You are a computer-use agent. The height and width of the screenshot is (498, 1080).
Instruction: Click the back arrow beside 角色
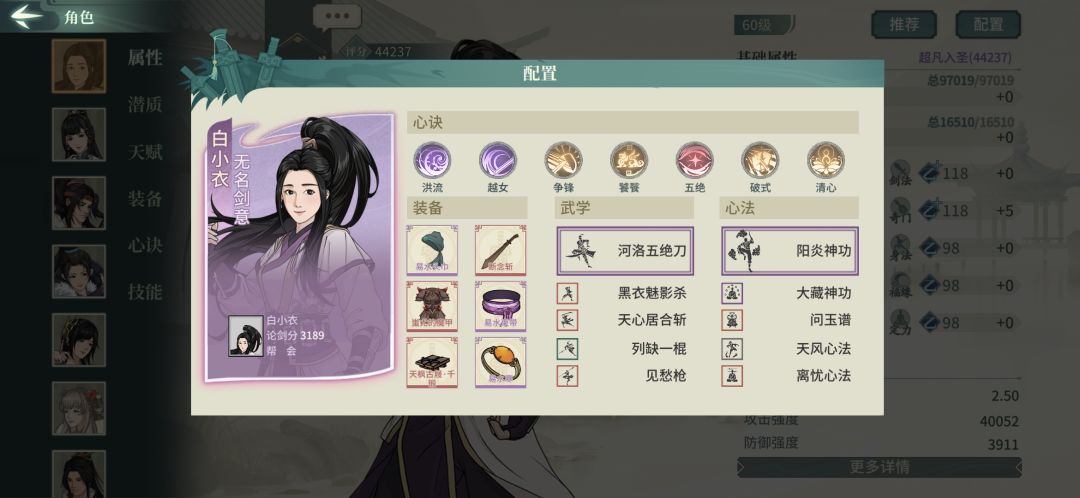coord(27,16)
